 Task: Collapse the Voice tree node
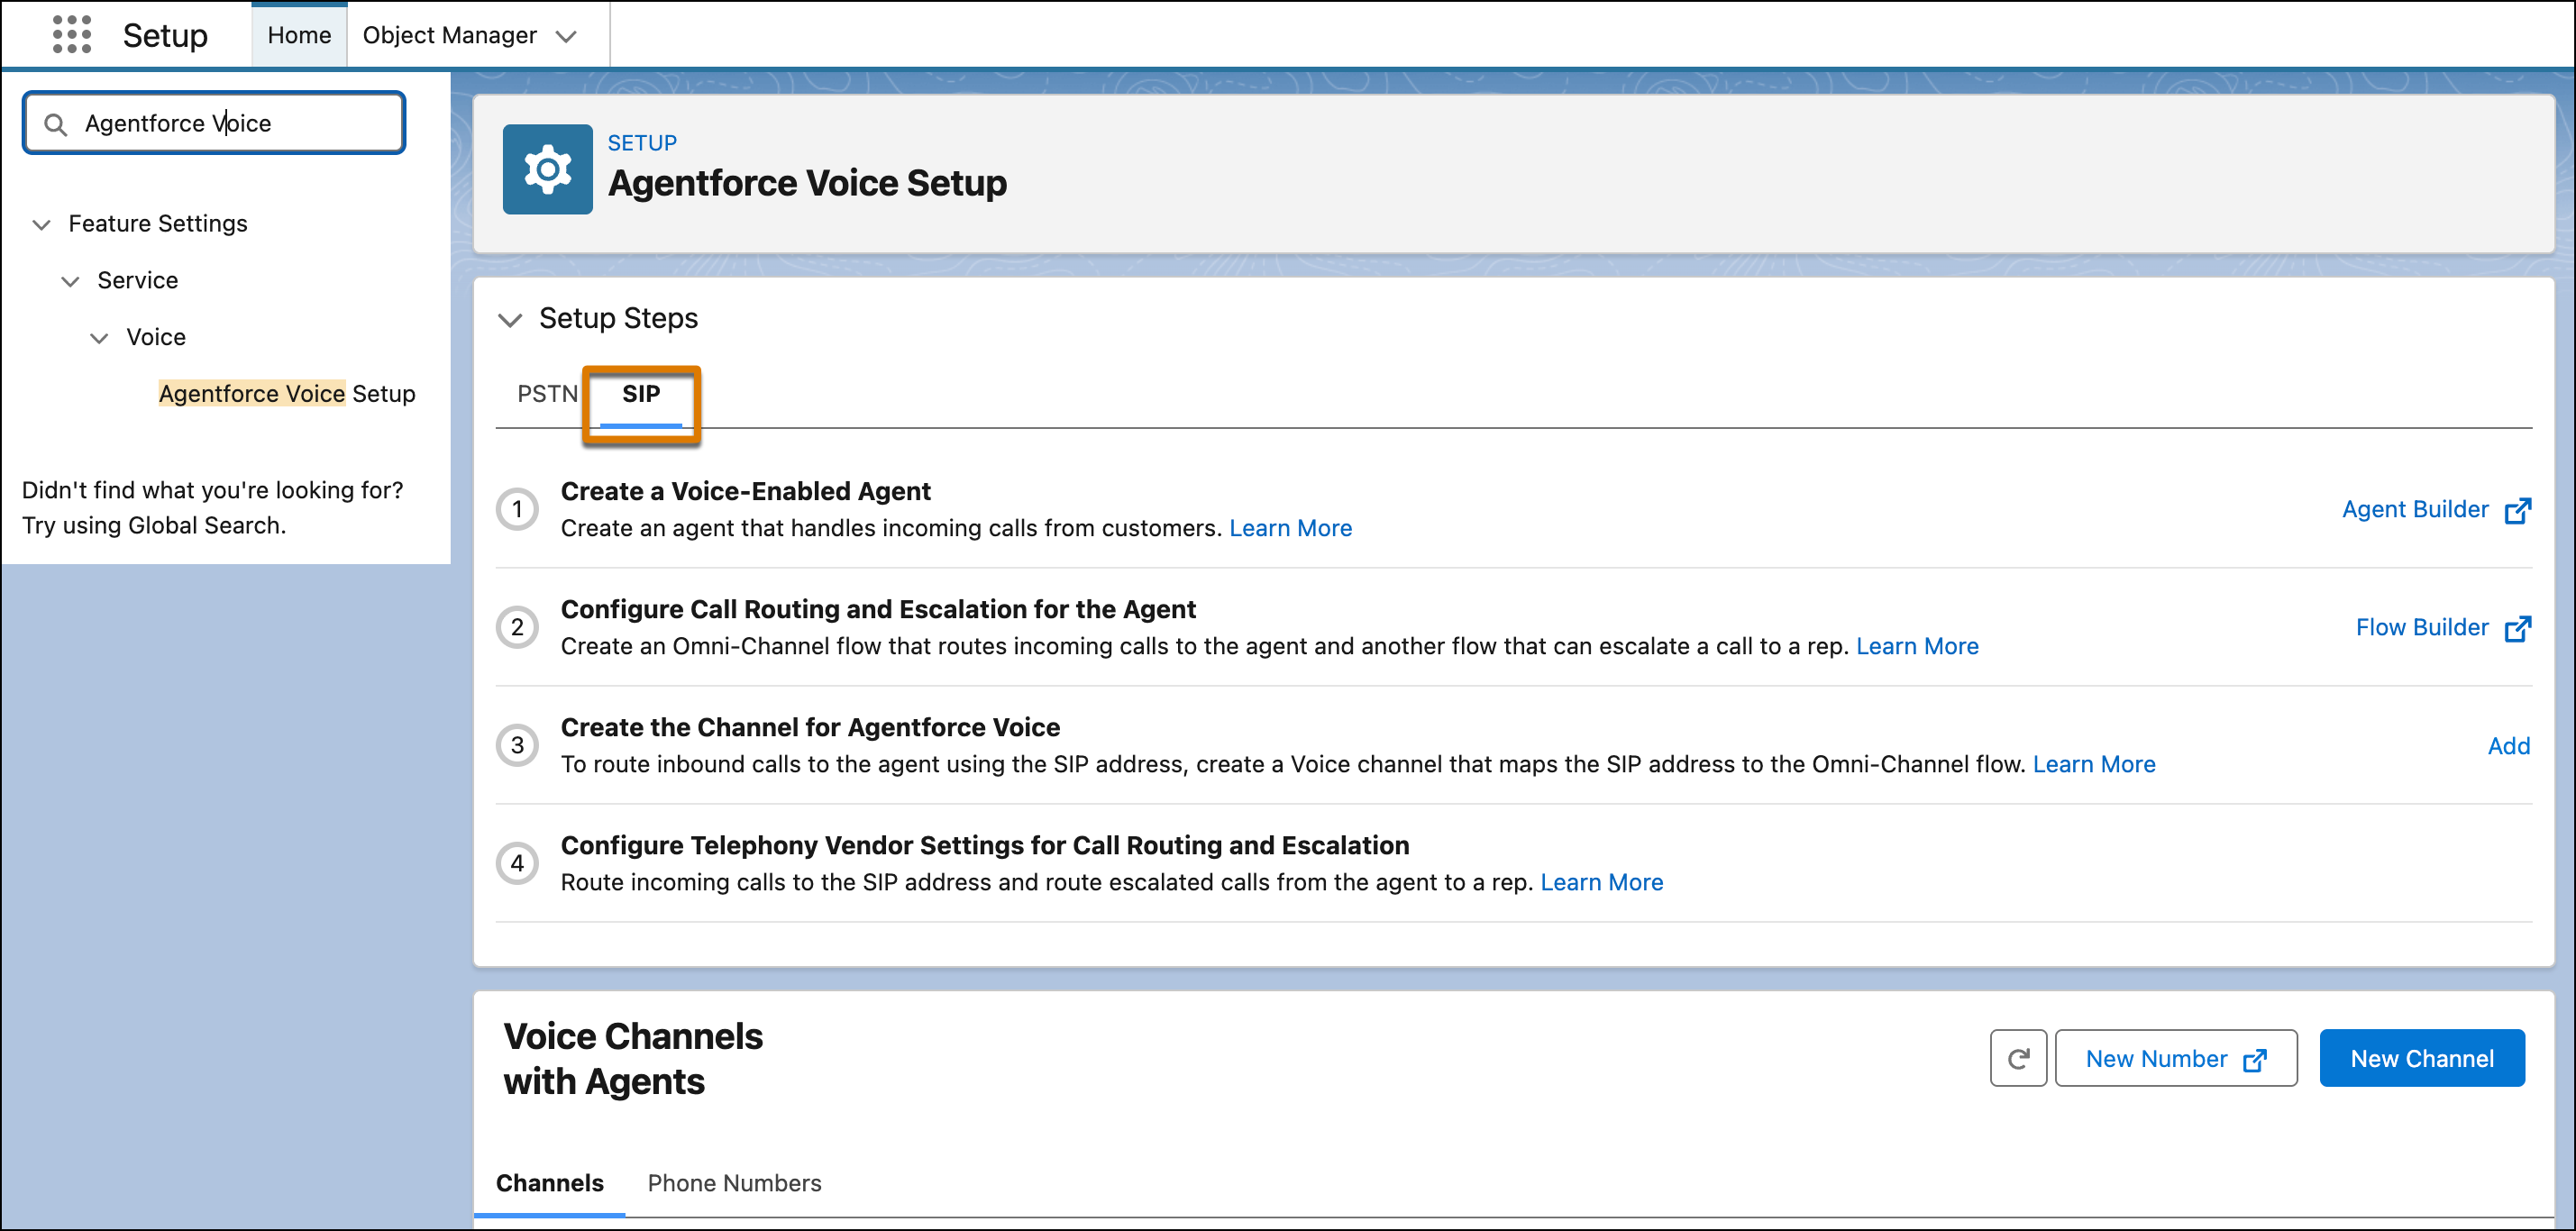pos(100,338)
